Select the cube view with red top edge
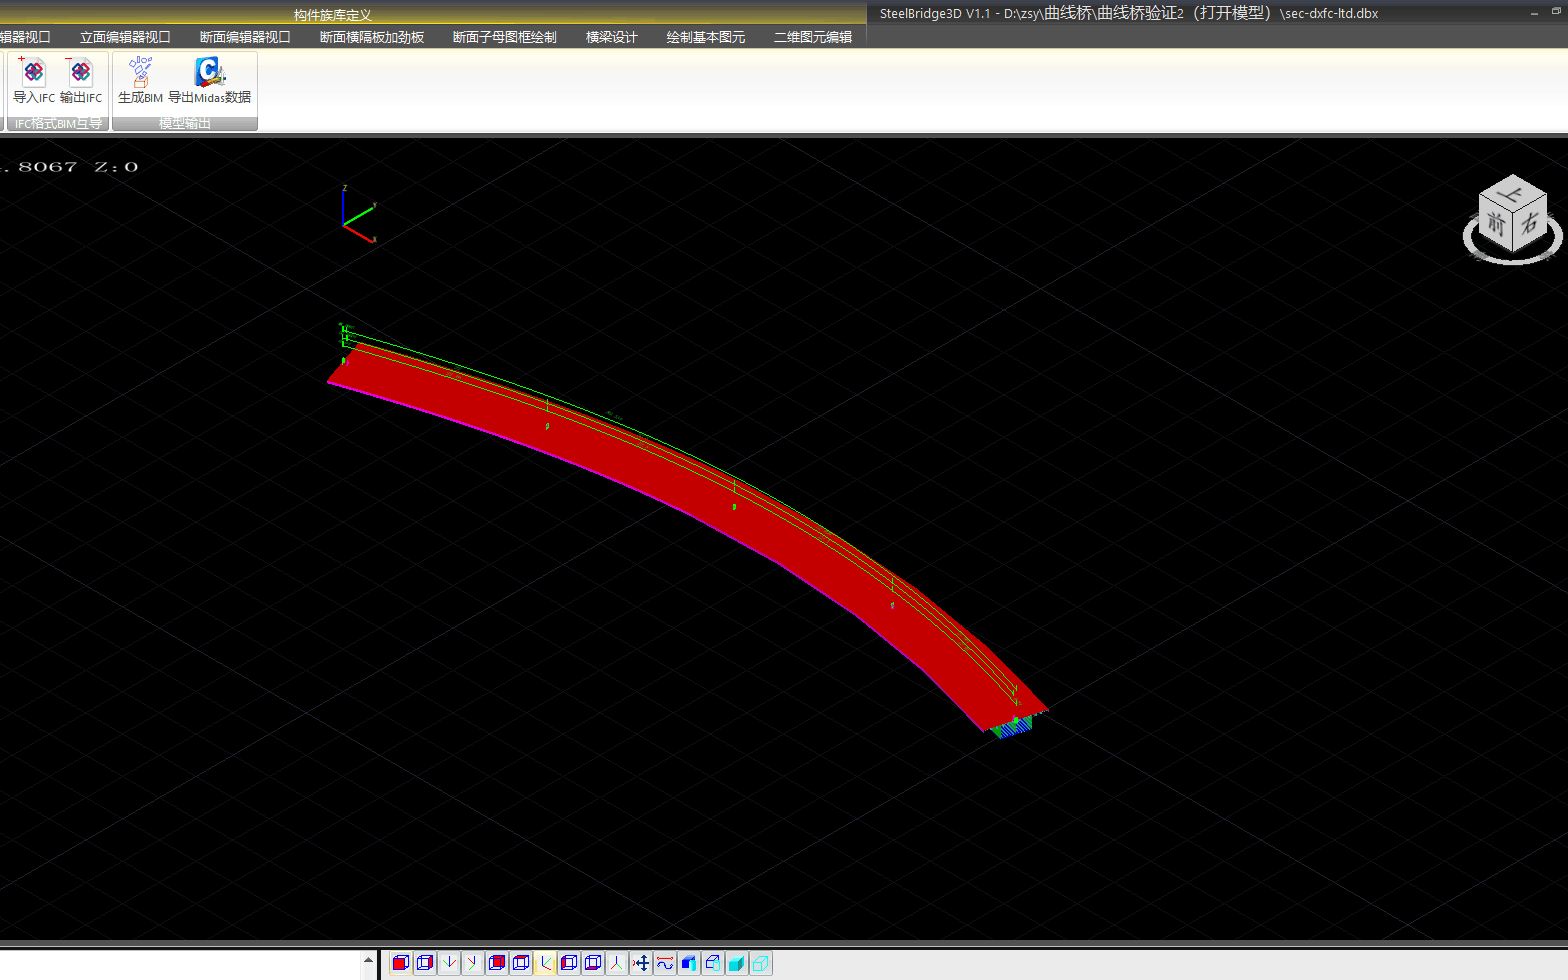 (521, 963)
